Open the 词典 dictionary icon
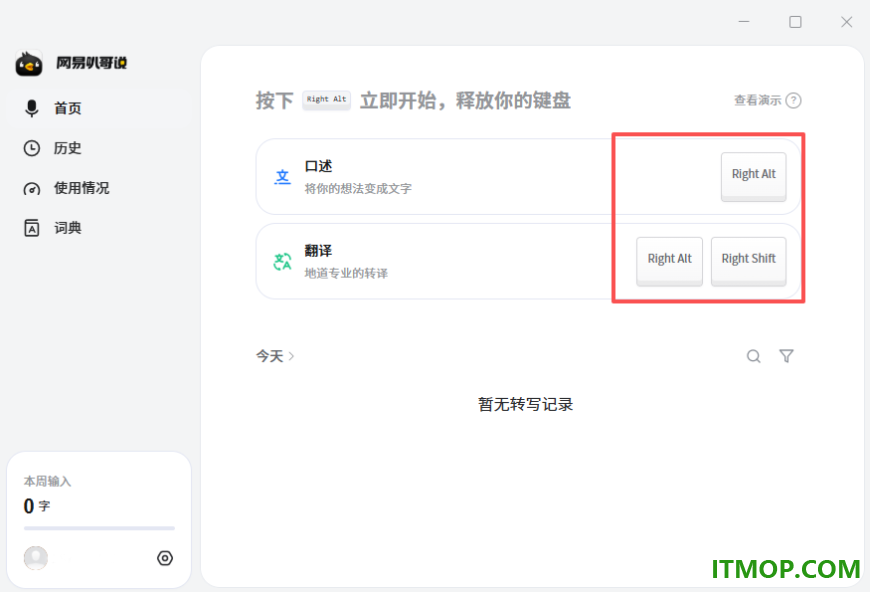Screen dimensions: 870x592 [32, 228]
